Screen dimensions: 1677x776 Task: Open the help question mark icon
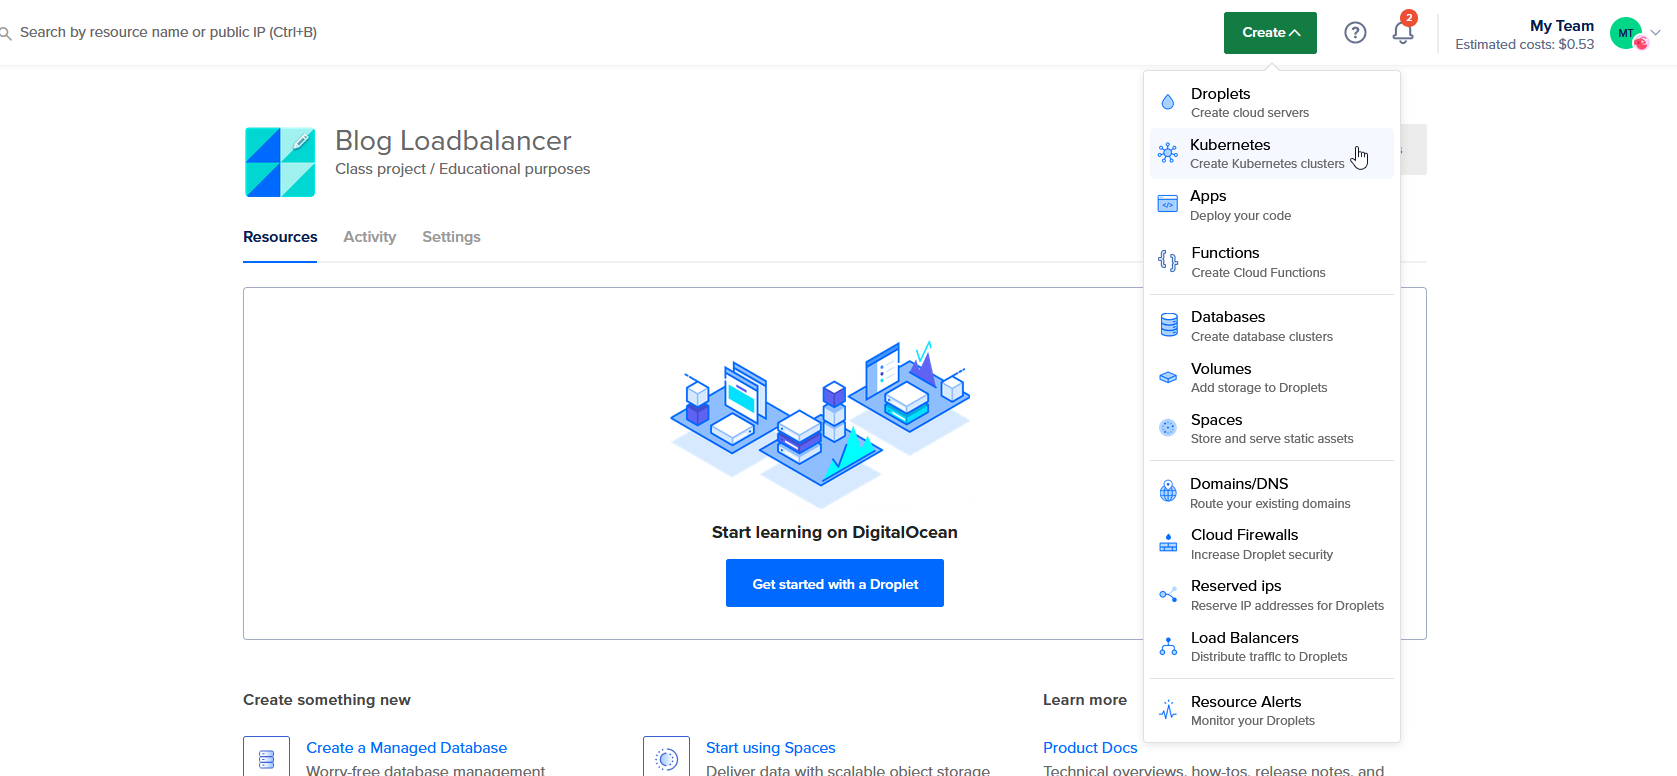1355,33
